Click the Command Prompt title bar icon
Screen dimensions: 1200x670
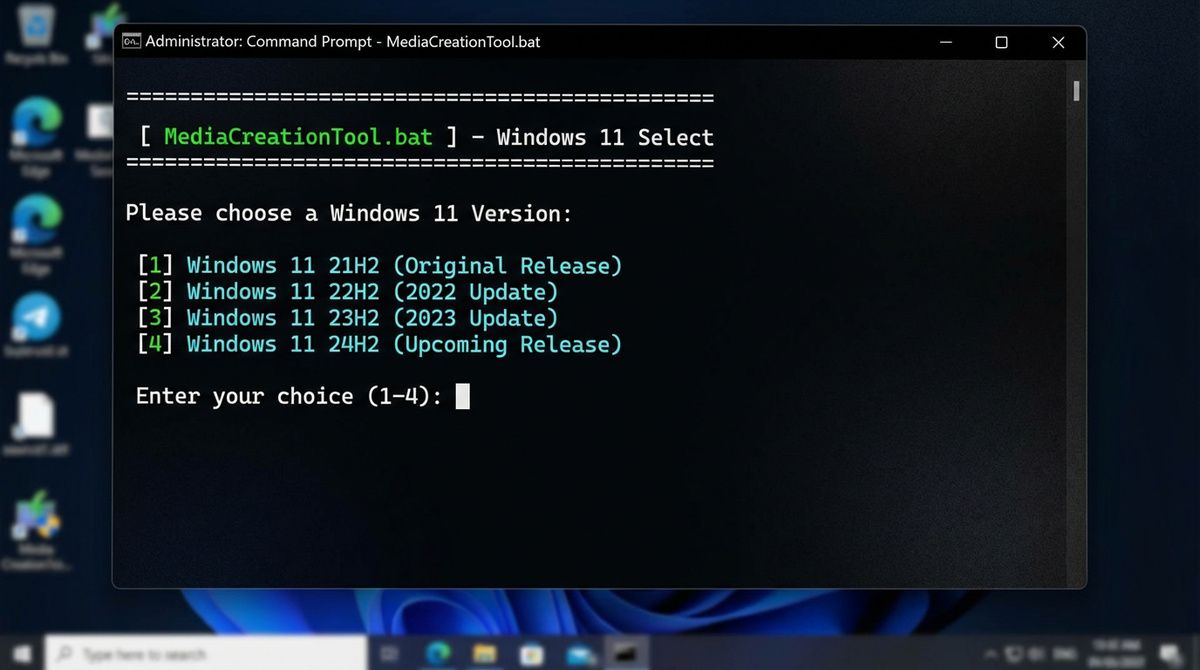coord(131,42)
